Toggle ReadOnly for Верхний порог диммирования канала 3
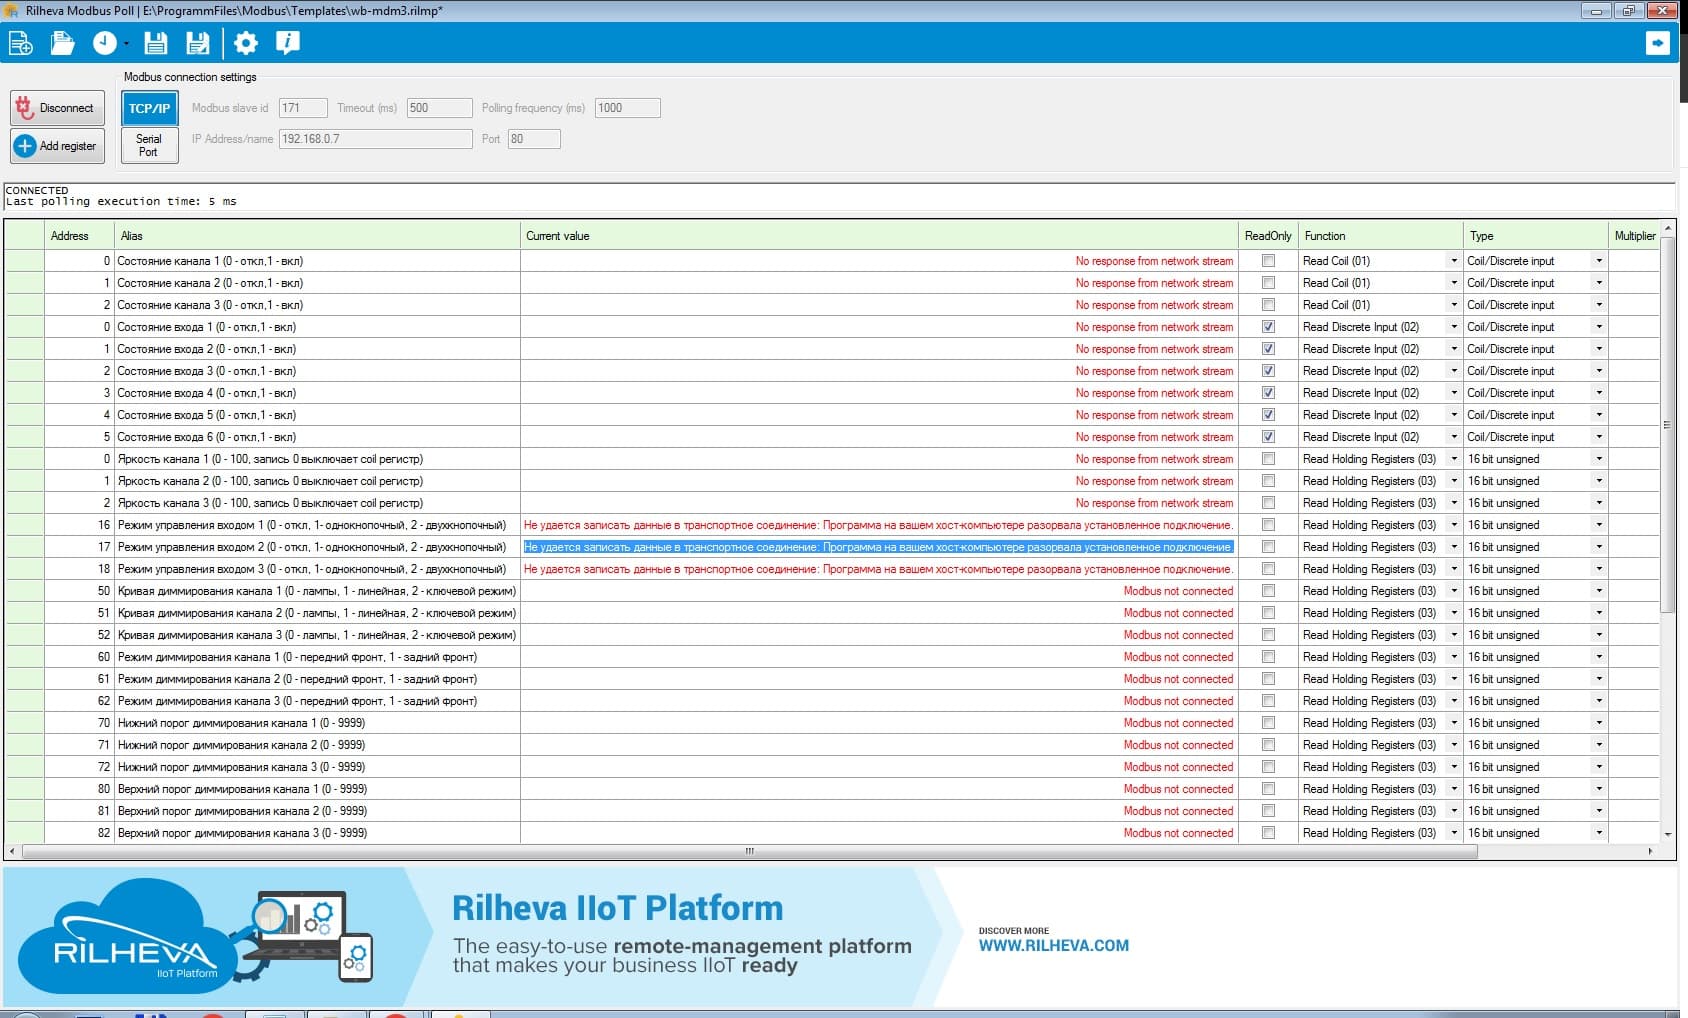 click(x=1268, y=833)
